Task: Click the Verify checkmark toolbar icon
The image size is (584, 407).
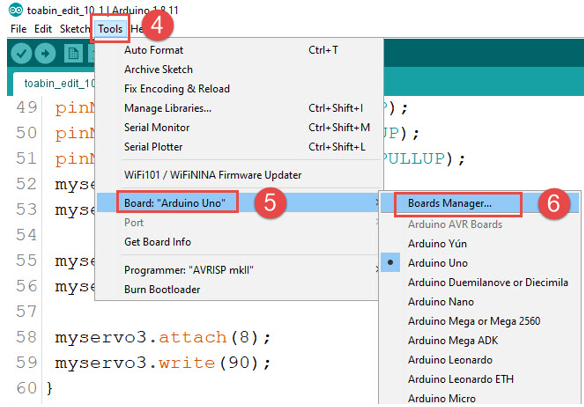Action: click(x=21, y=54)
